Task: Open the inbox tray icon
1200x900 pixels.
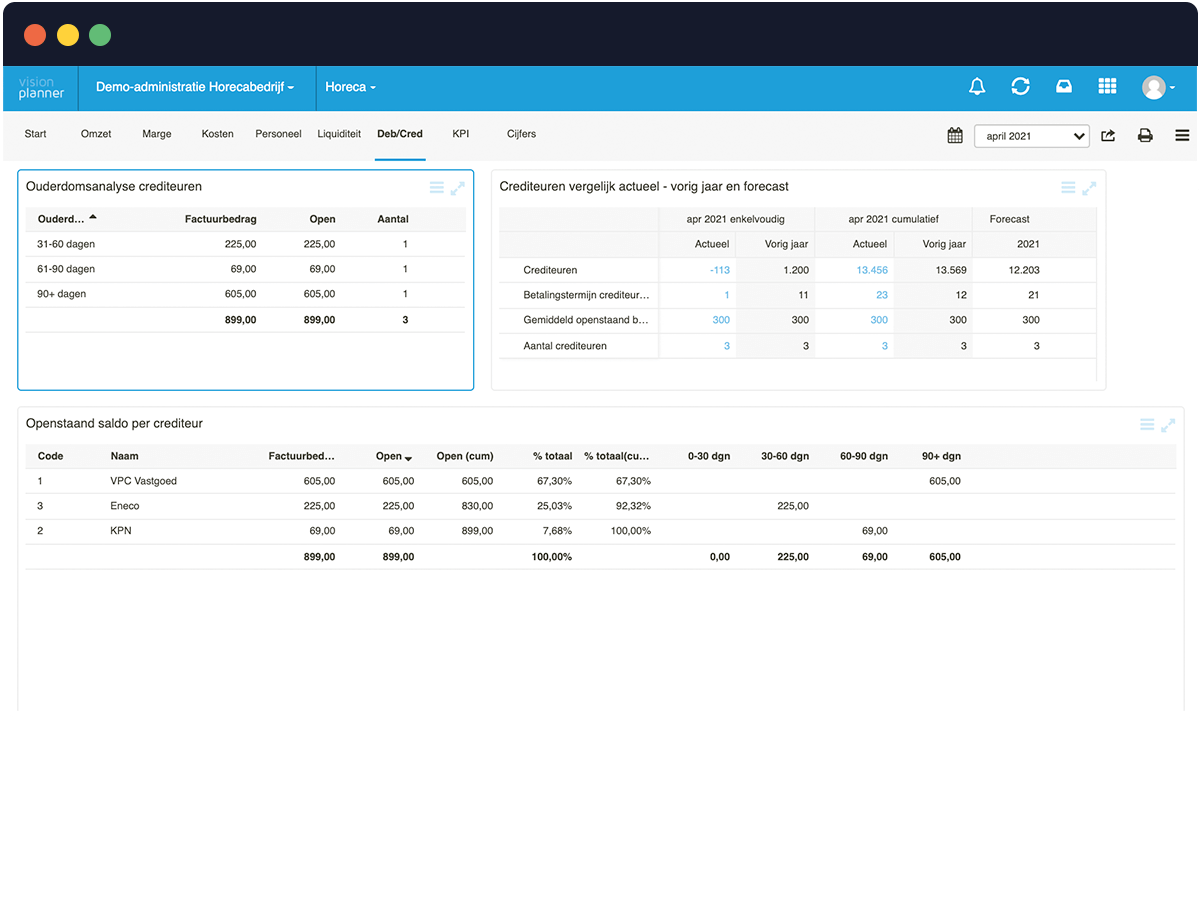Action: point(1064,87)
